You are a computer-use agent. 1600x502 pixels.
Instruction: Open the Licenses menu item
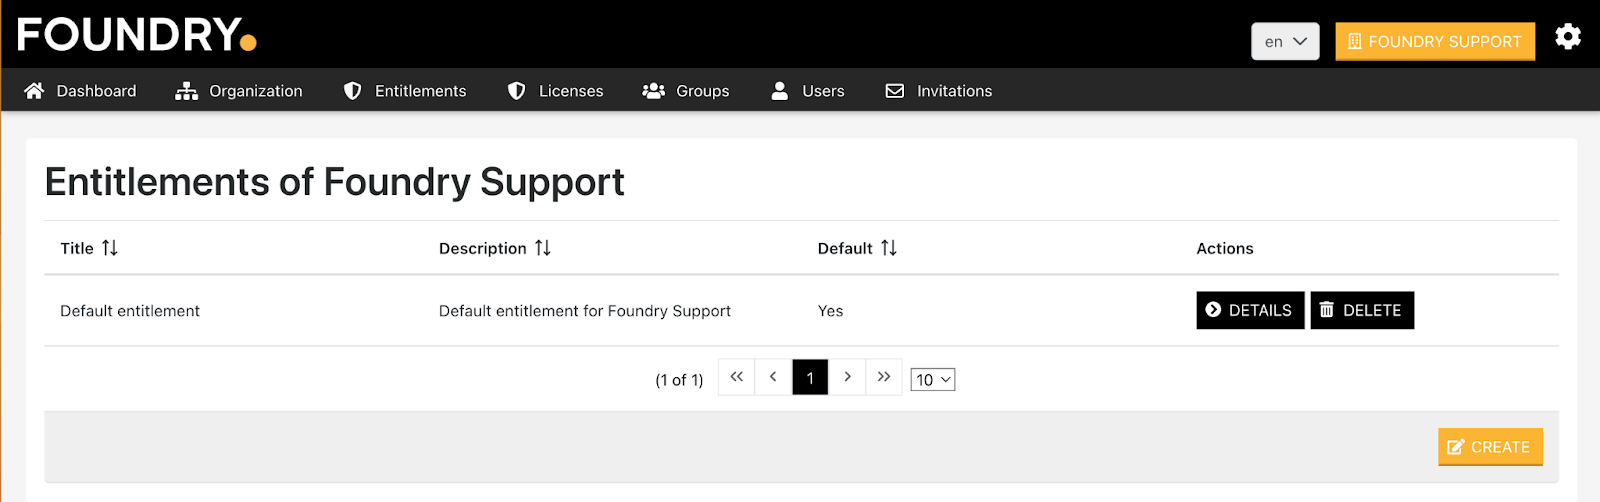[556, 91]
